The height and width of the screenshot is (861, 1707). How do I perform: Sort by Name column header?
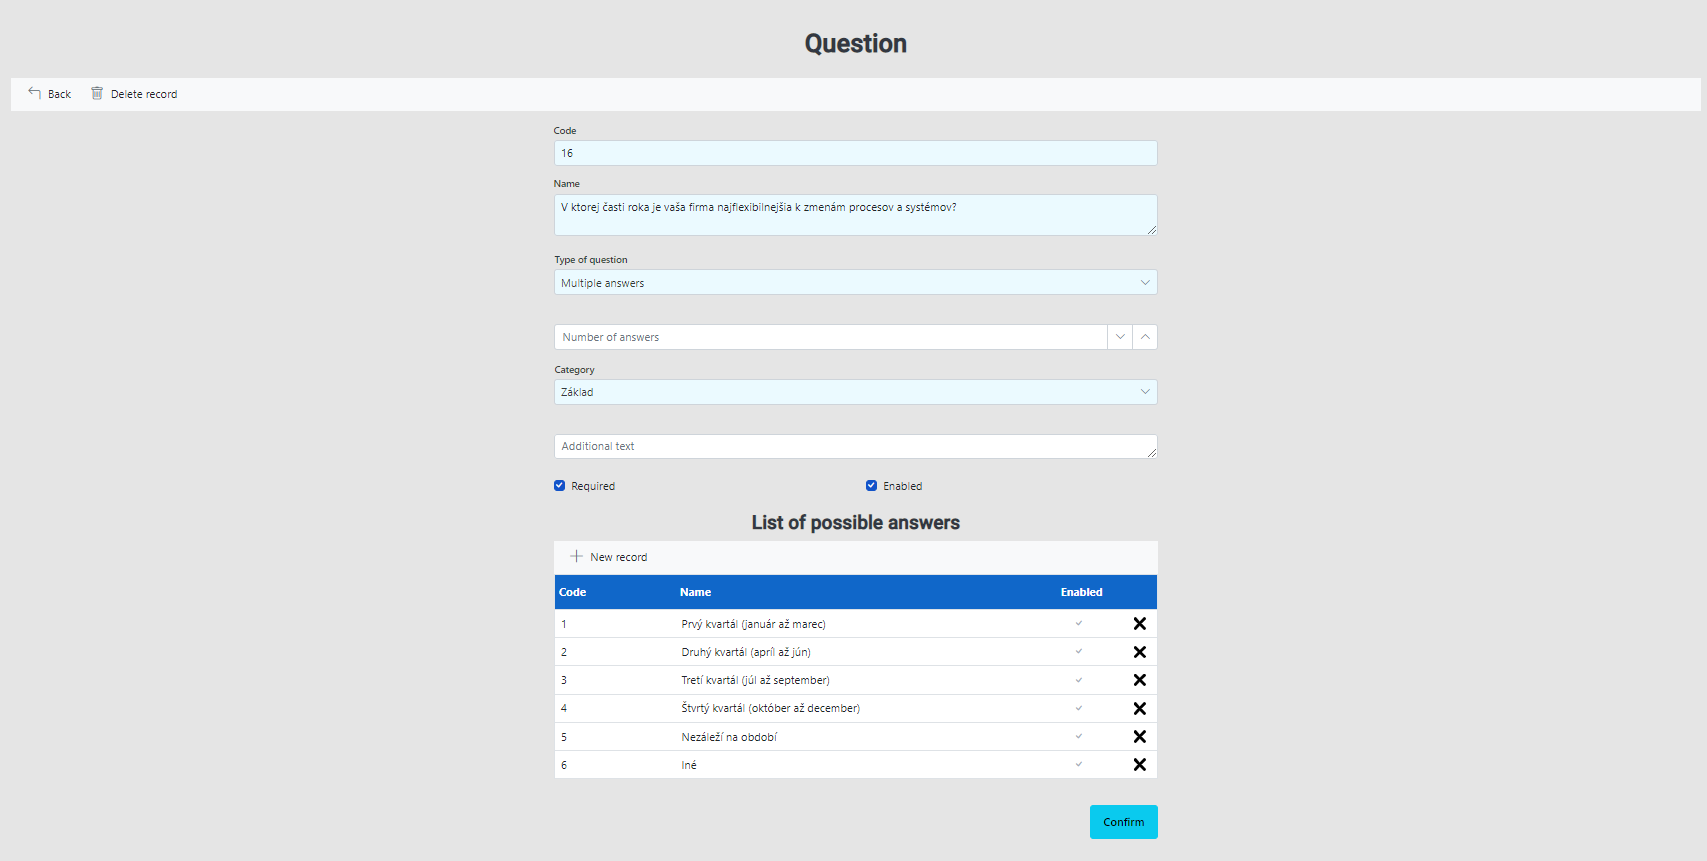tap(695, 592)
